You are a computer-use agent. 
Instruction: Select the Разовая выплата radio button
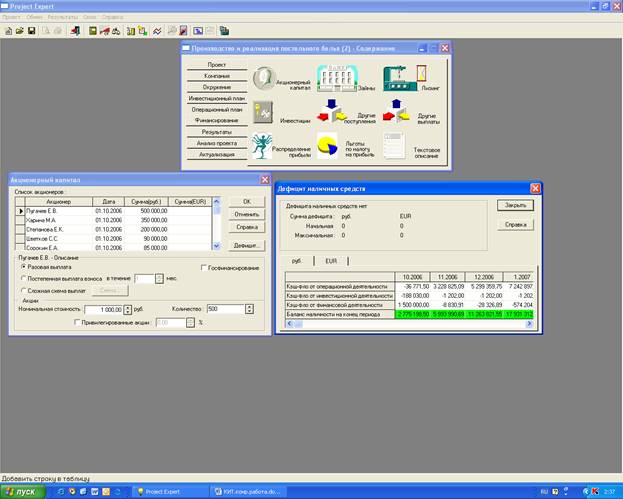22,268
